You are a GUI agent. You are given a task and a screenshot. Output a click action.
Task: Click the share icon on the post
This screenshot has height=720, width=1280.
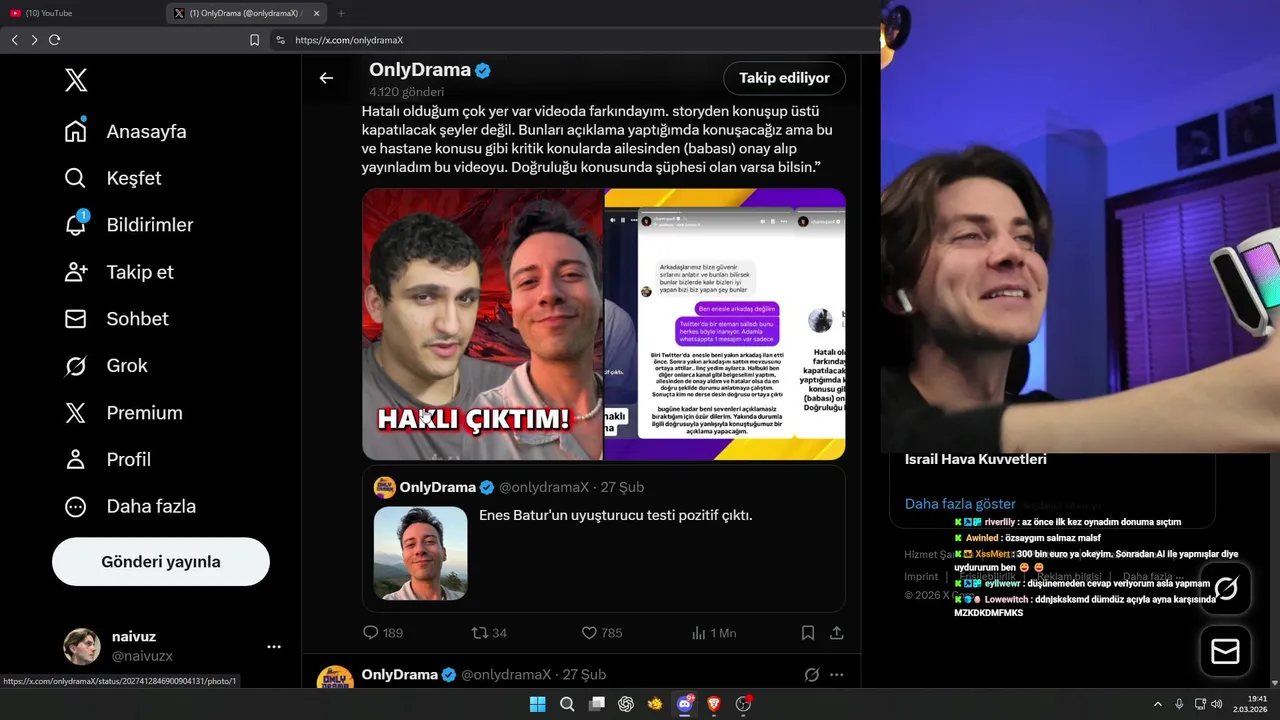pyautogui.click(x=837, y=633)
